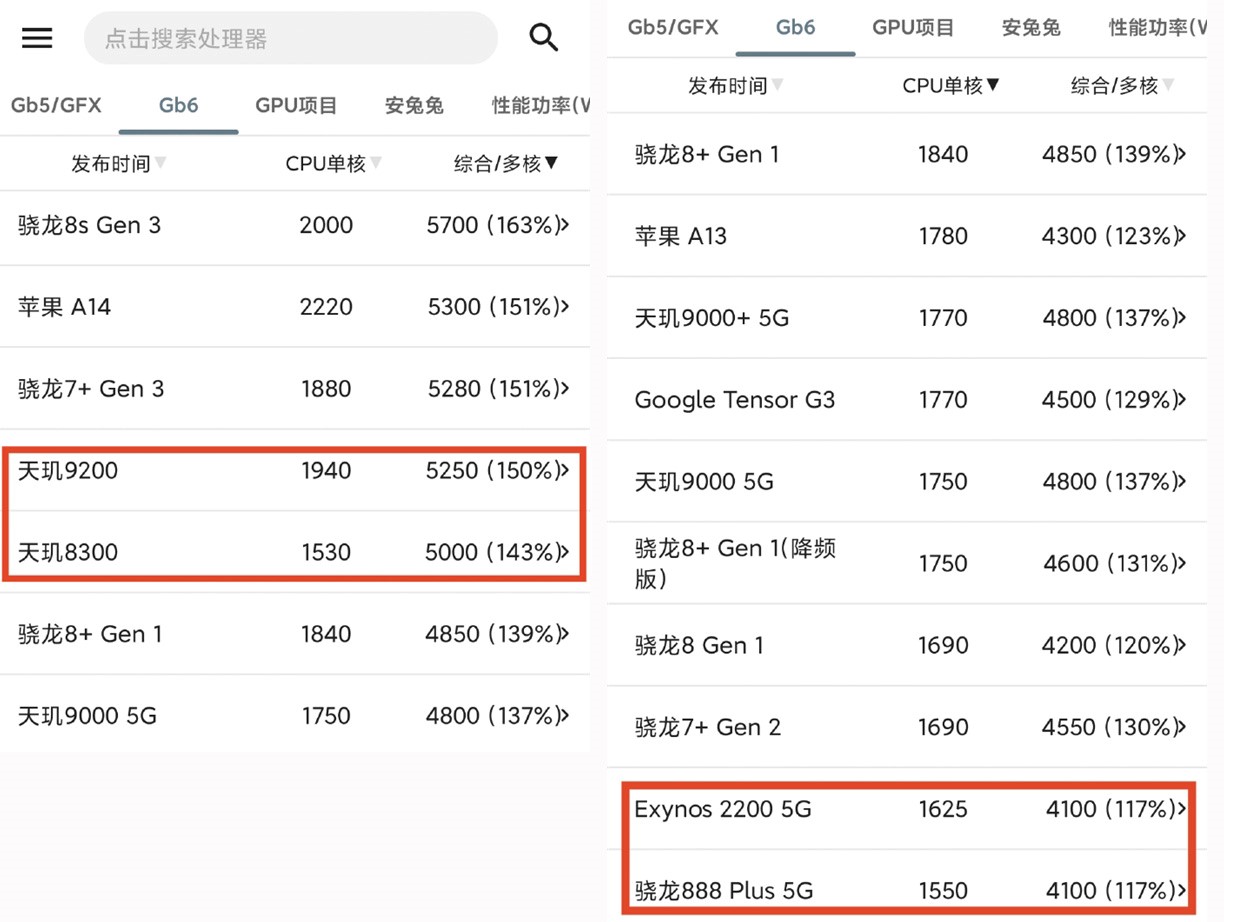Image resolution: width=1234 pixels, height=922 pixels.
Task: Expand details chevron for 苹果 A14
Action: (565, 307)
